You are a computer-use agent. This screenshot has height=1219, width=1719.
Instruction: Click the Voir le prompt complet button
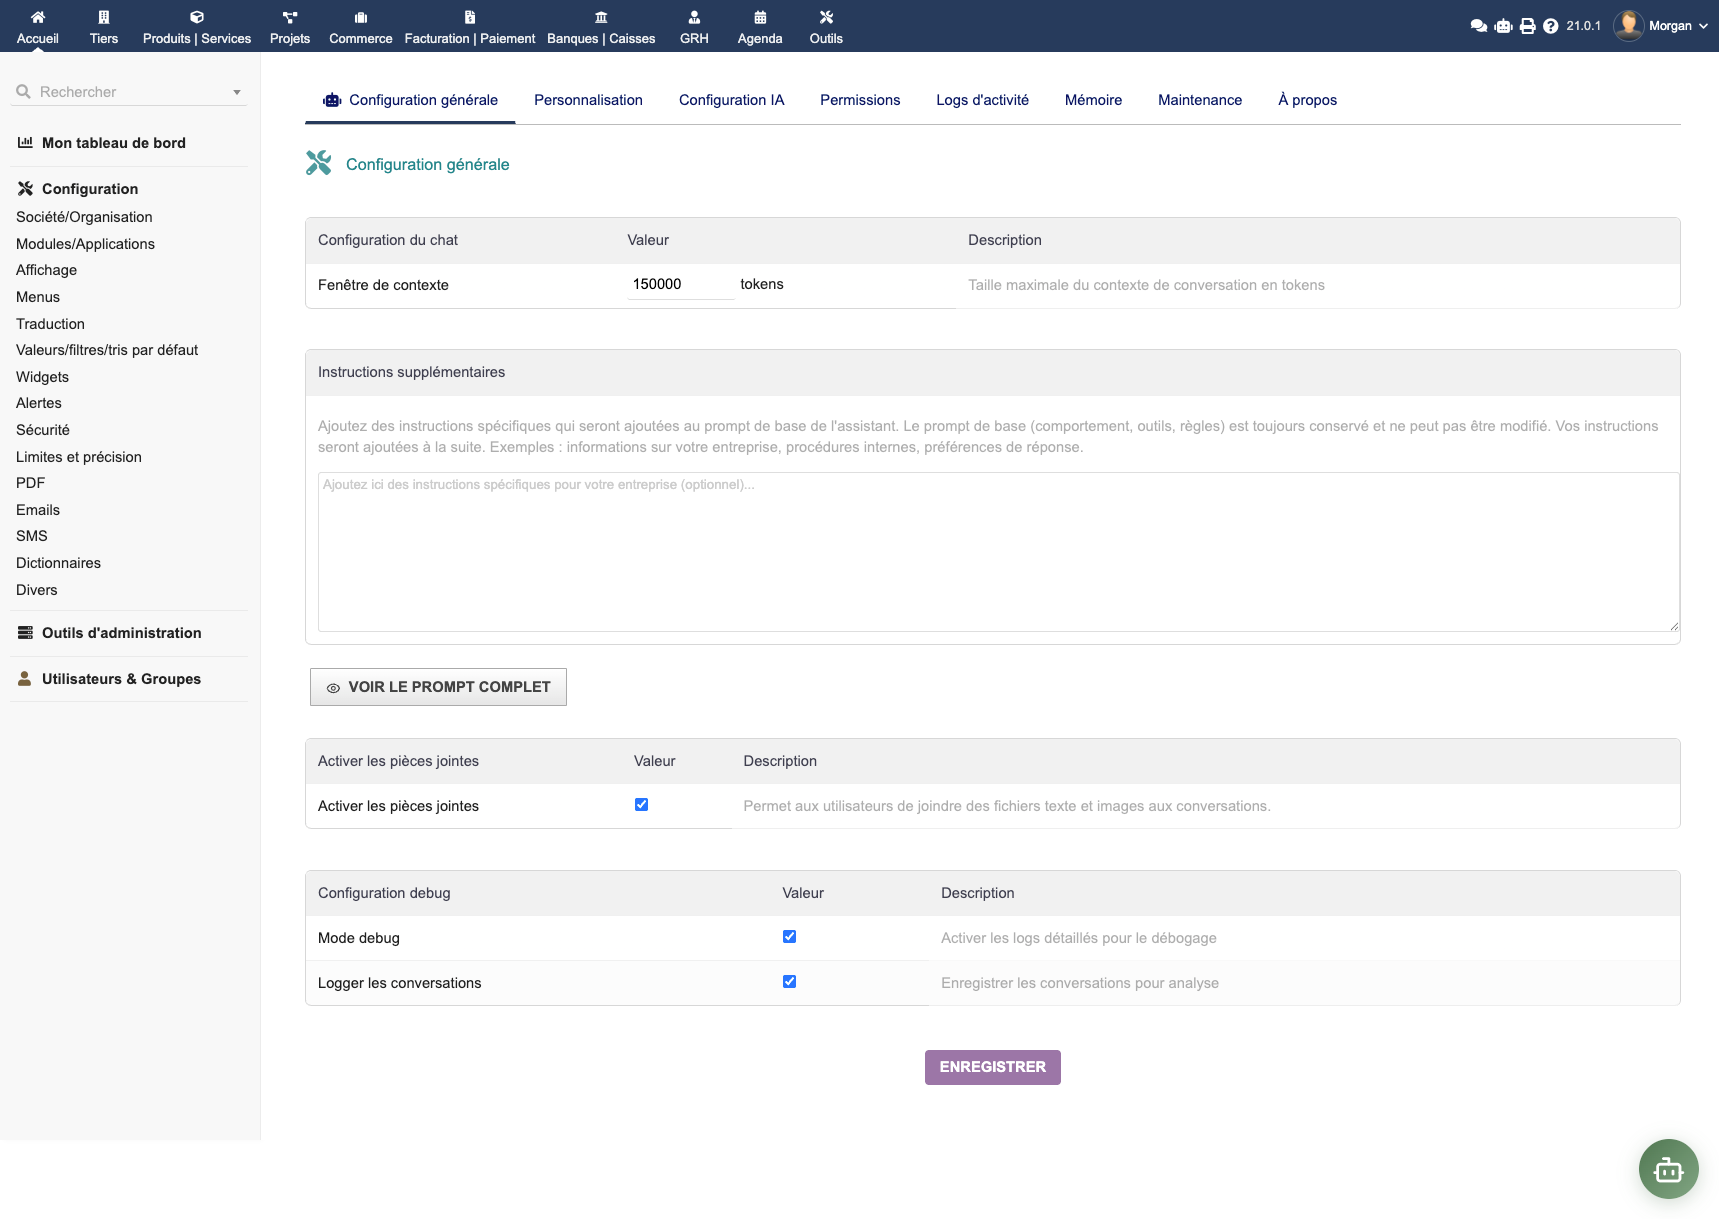pos(438,687)
